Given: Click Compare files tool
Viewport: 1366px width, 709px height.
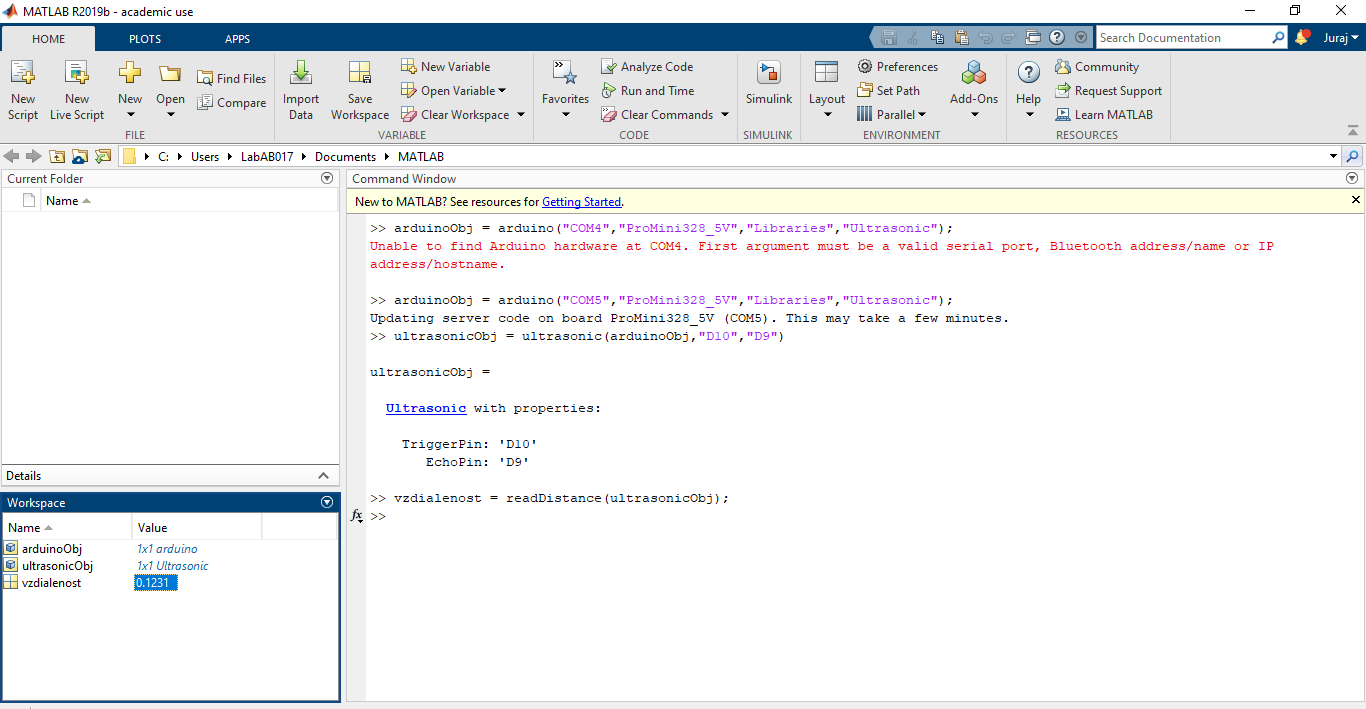Looking at the screenshot, I should tap(231, 102).
